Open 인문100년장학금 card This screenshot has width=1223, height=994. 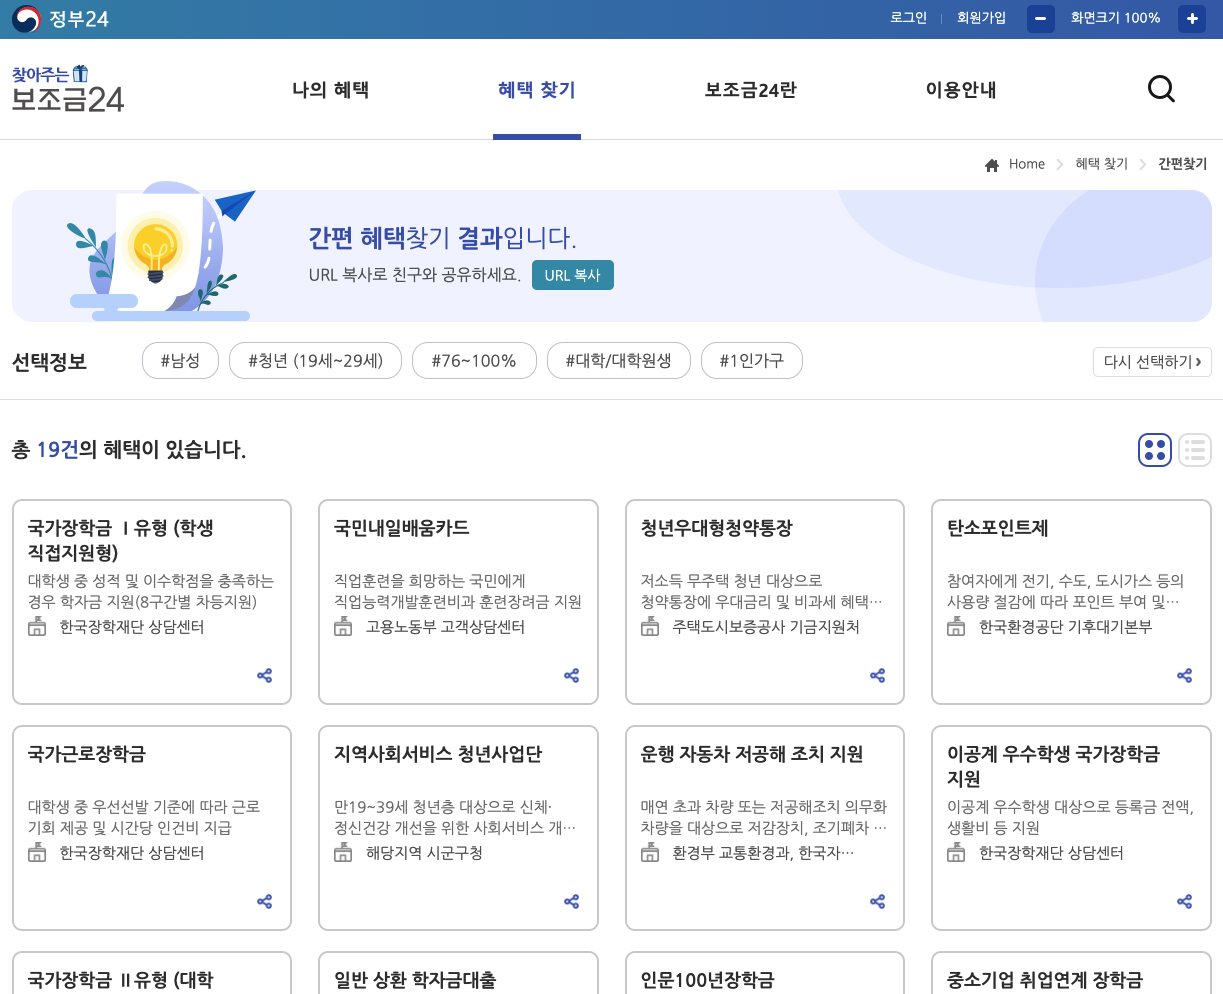(707, 980)
